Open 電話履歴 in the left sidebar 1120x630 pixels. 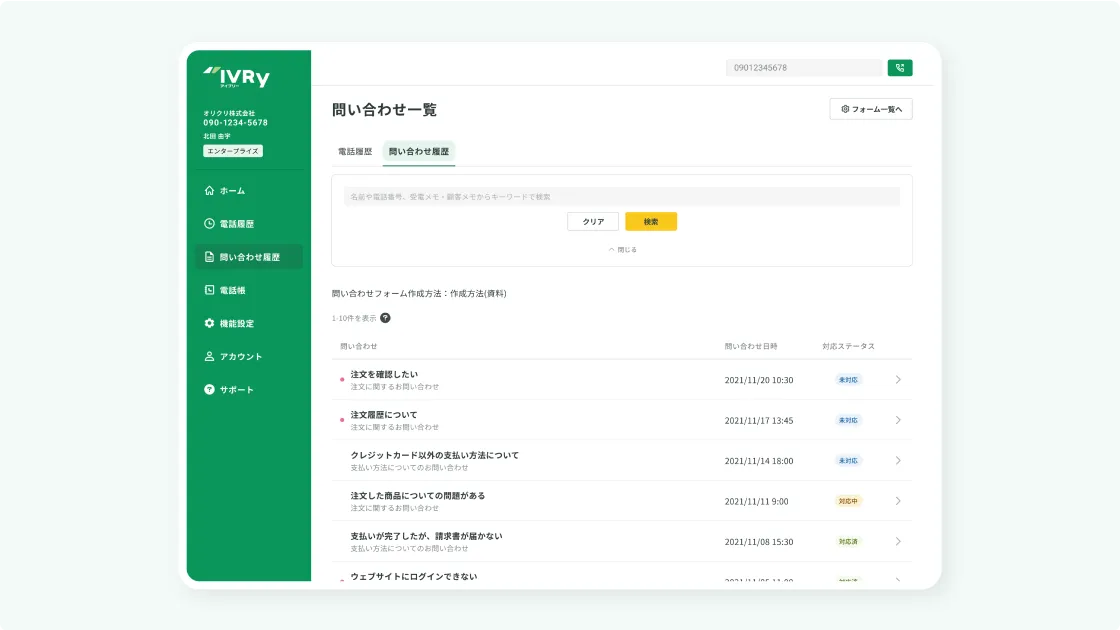[236, 224]
